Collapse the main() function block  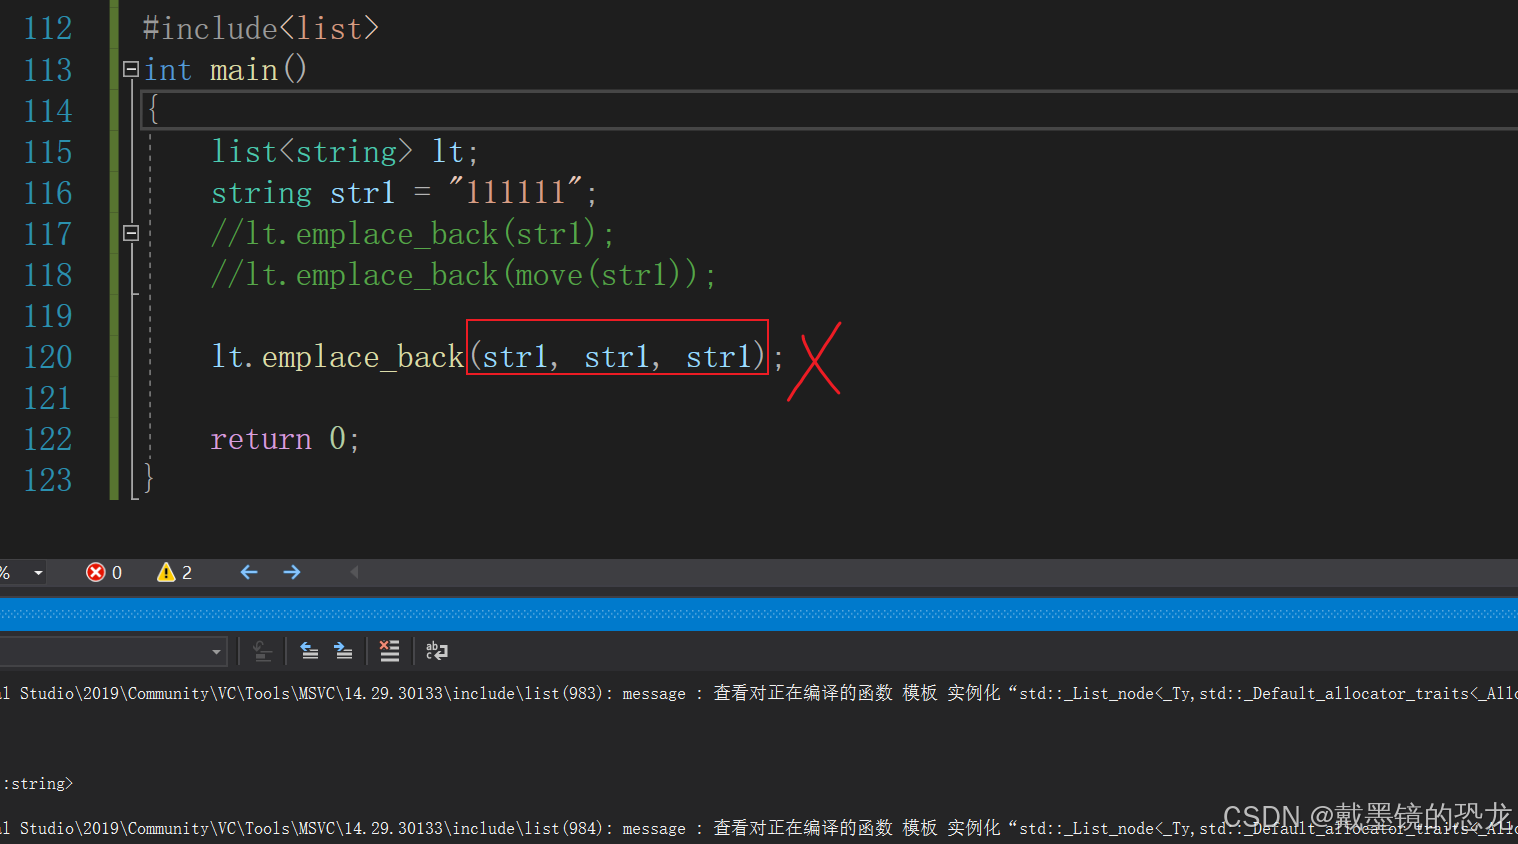click(x=131, y=69)
